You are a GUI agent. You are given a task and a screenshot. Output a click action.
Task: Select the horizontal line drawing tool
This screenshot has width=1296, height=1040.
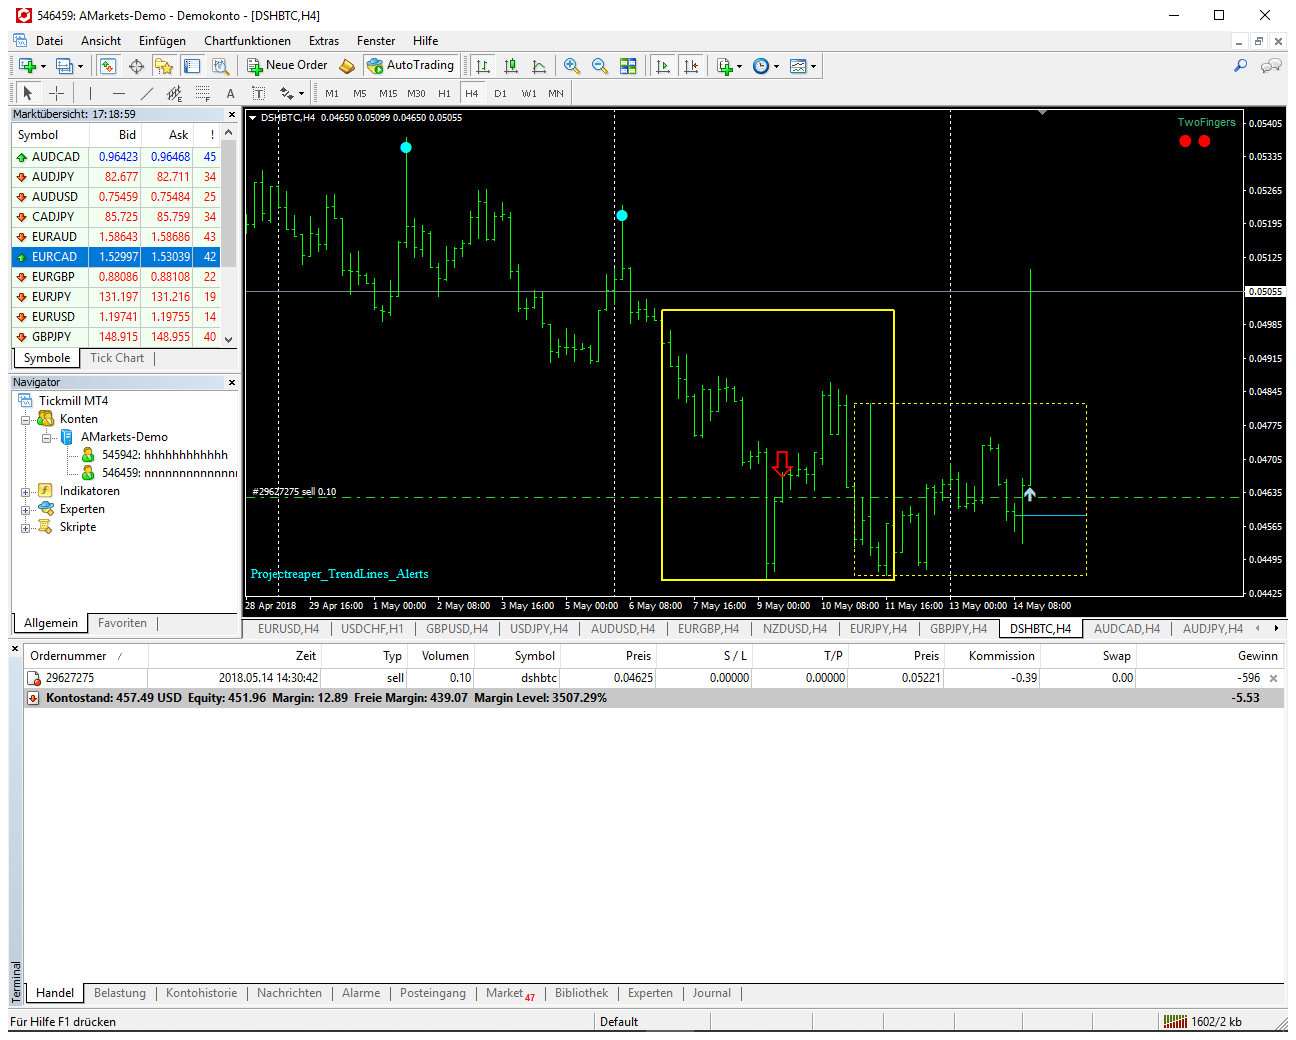coord(119,93)
